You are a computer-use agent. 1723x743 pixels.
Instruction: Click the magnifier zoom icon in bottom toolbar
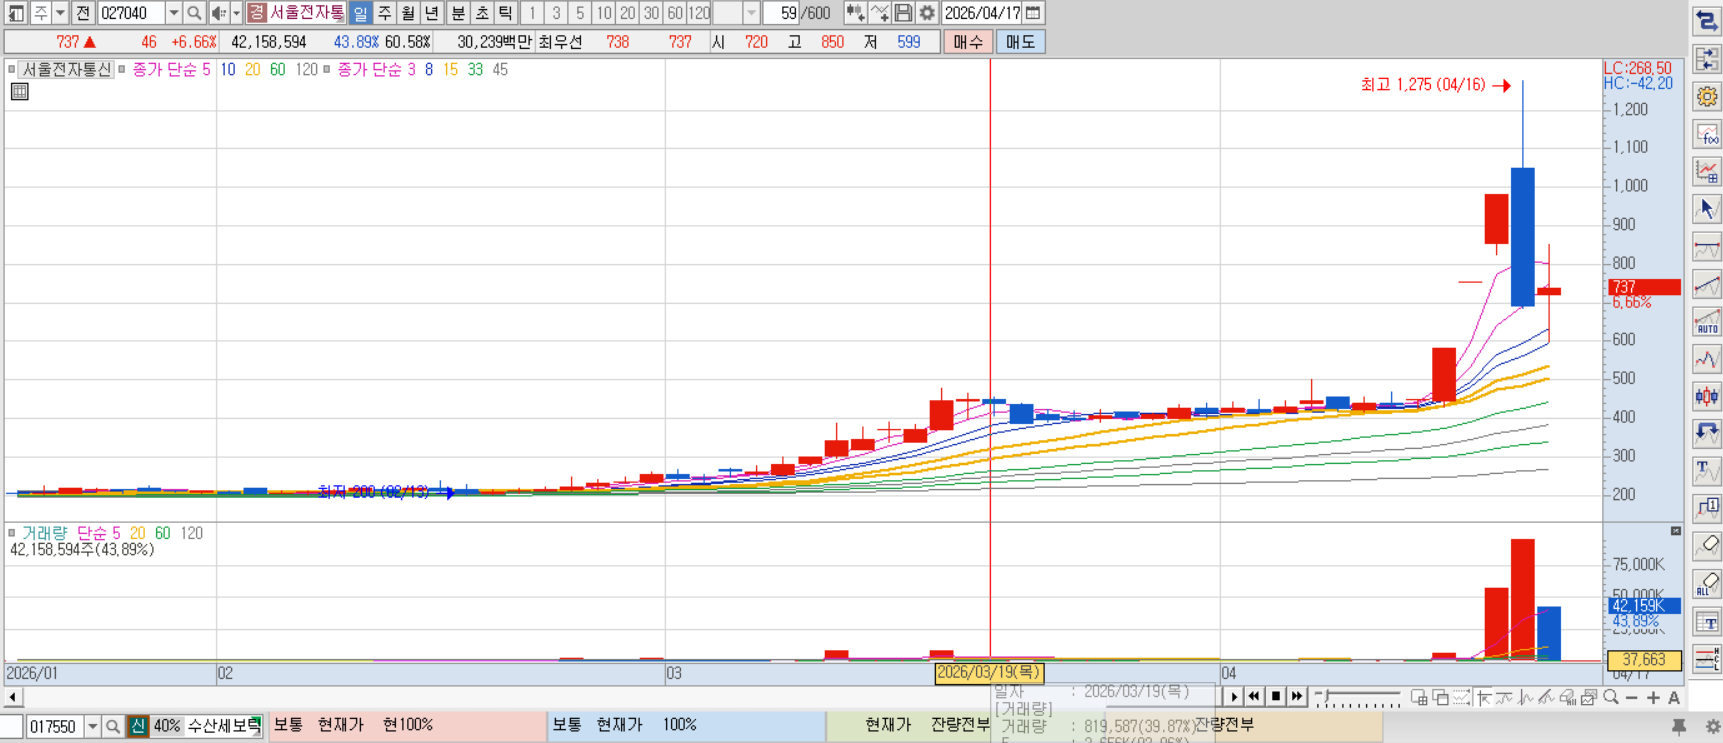click(x=1610, y=697)
